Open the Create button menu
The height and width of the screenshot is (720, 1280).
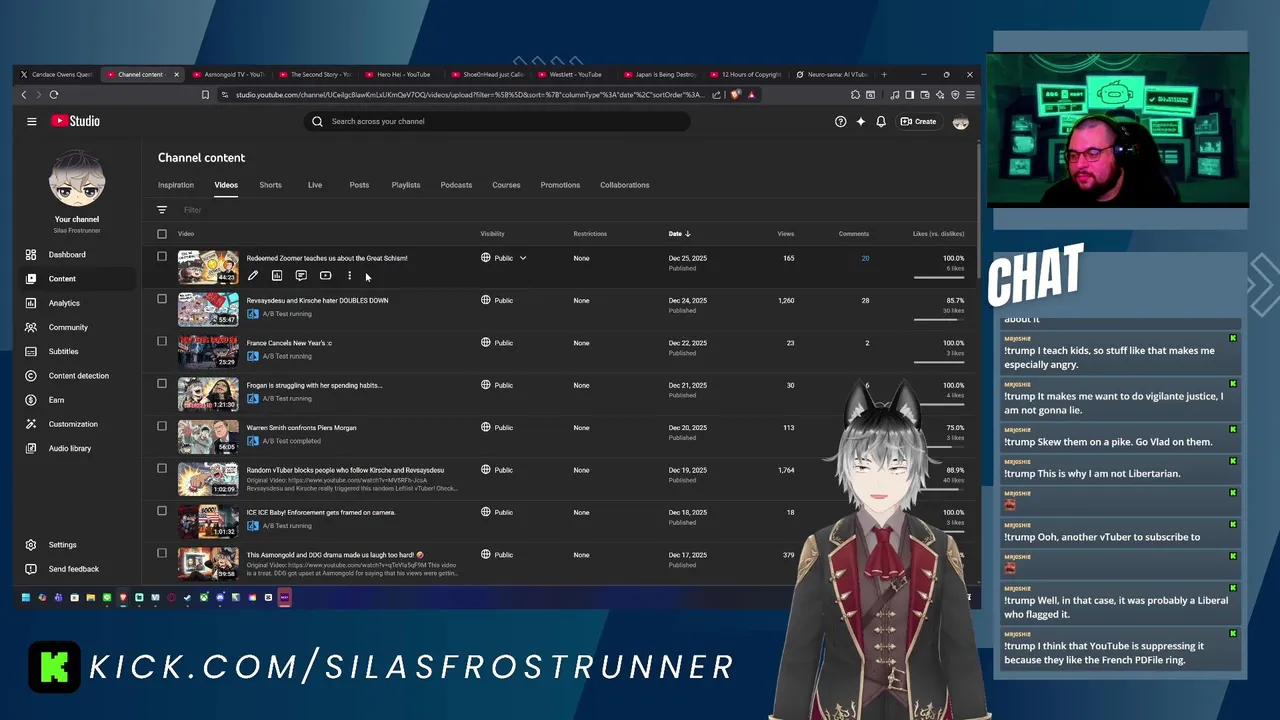point(918,121)
